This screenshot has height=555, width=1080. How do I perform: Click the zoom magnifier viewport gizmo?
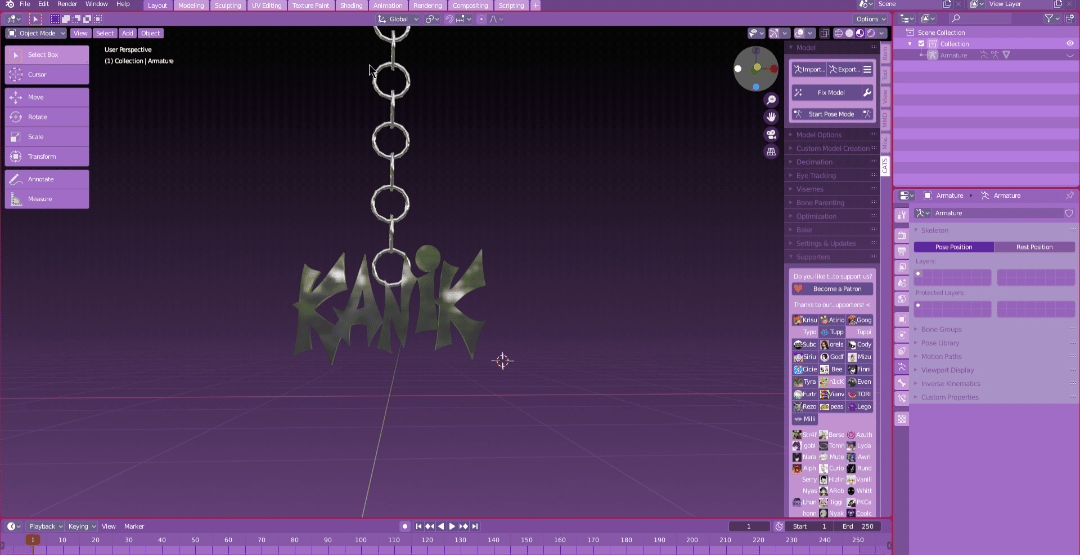coord(771,100)
